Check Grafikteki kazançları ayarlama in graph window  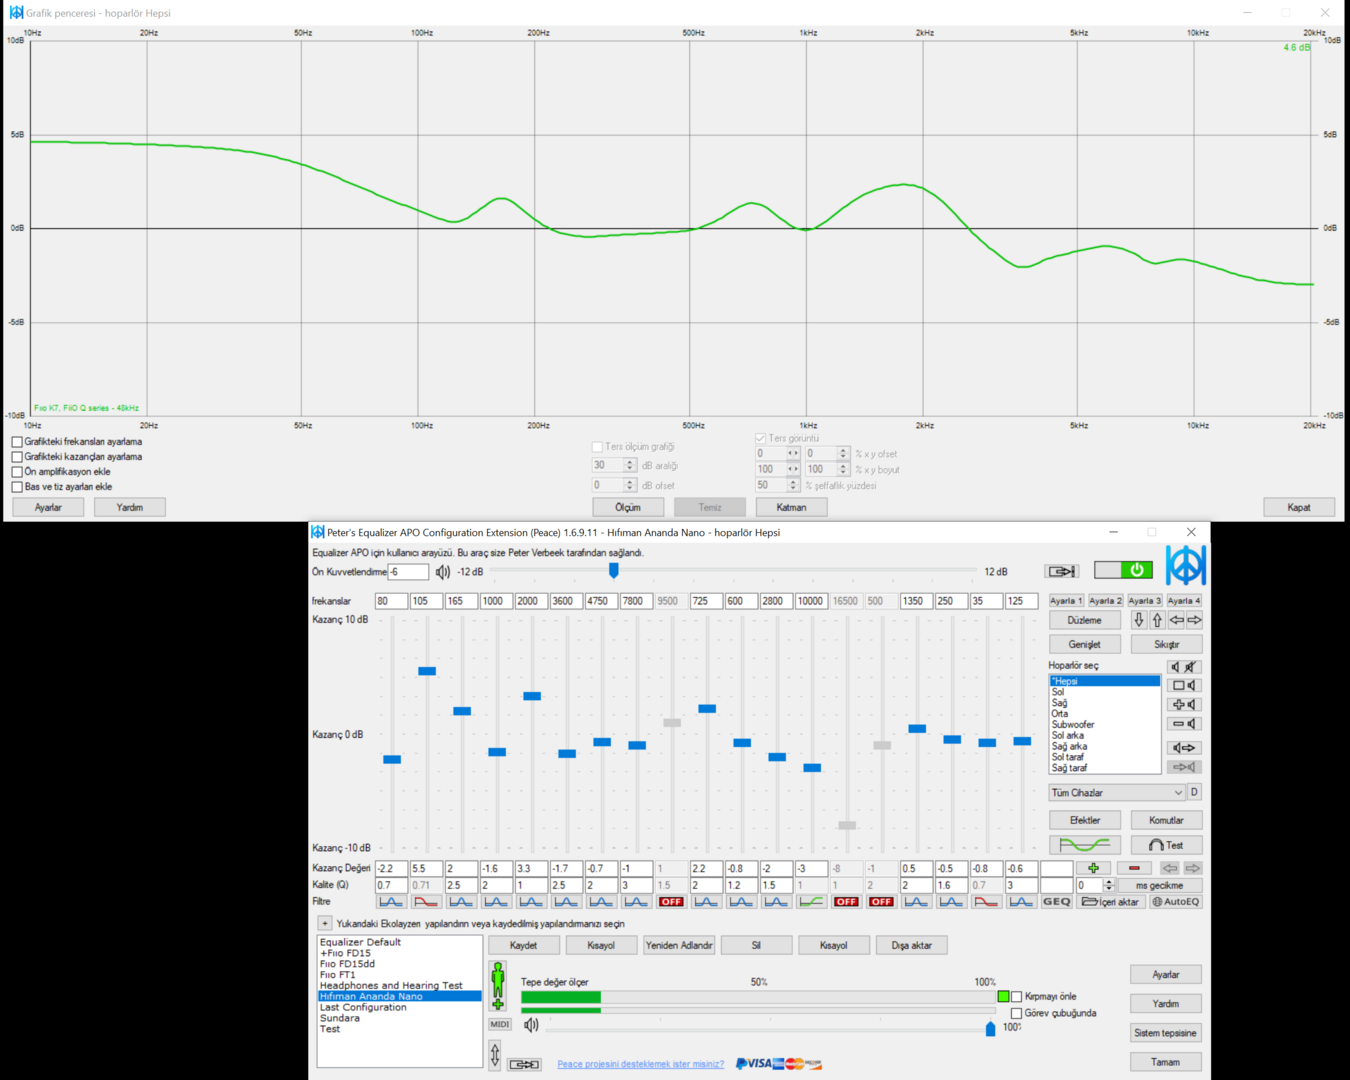[x=17, y=457]
